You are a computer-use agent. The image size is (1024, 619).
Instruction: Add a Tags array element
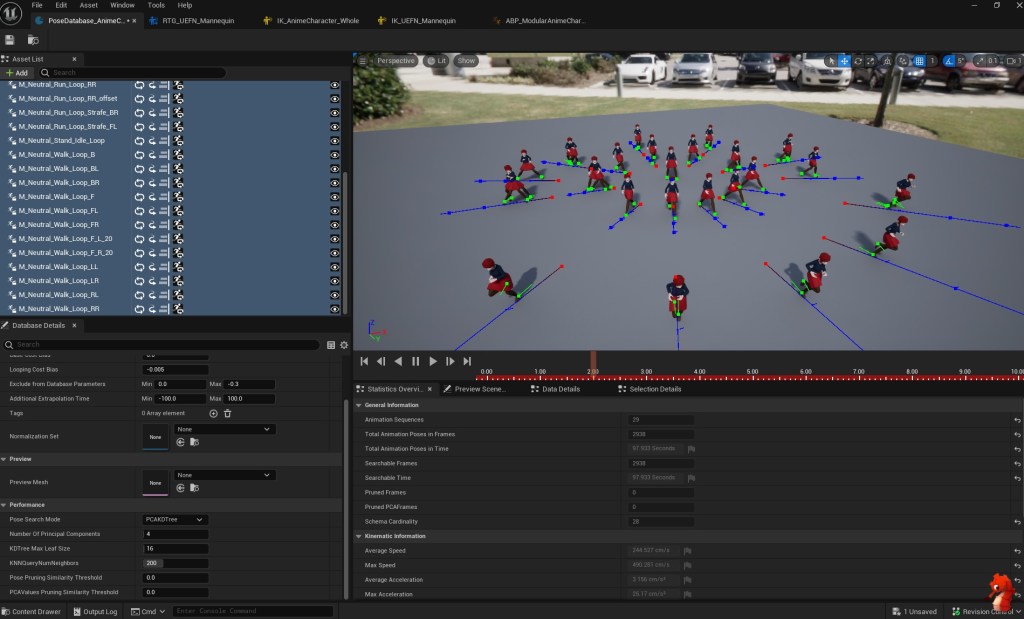pos(213,413)
